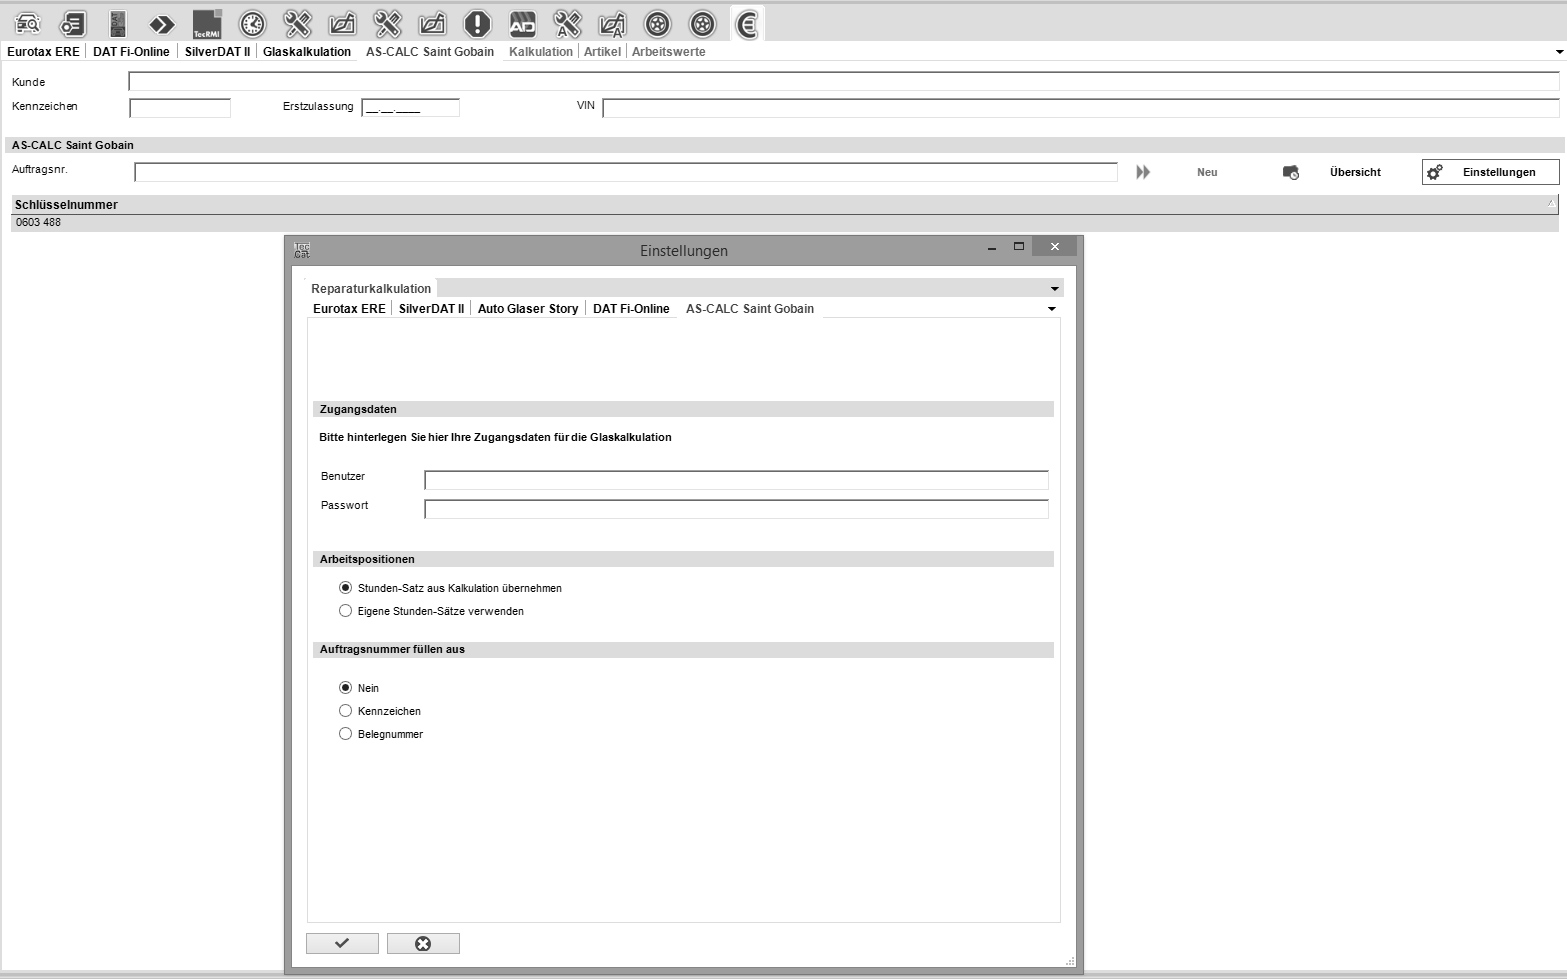The width and height of the screenshot is (1567, 979).
Task: Click the Übersicht history icon
Action: (x=1291, y=172)
